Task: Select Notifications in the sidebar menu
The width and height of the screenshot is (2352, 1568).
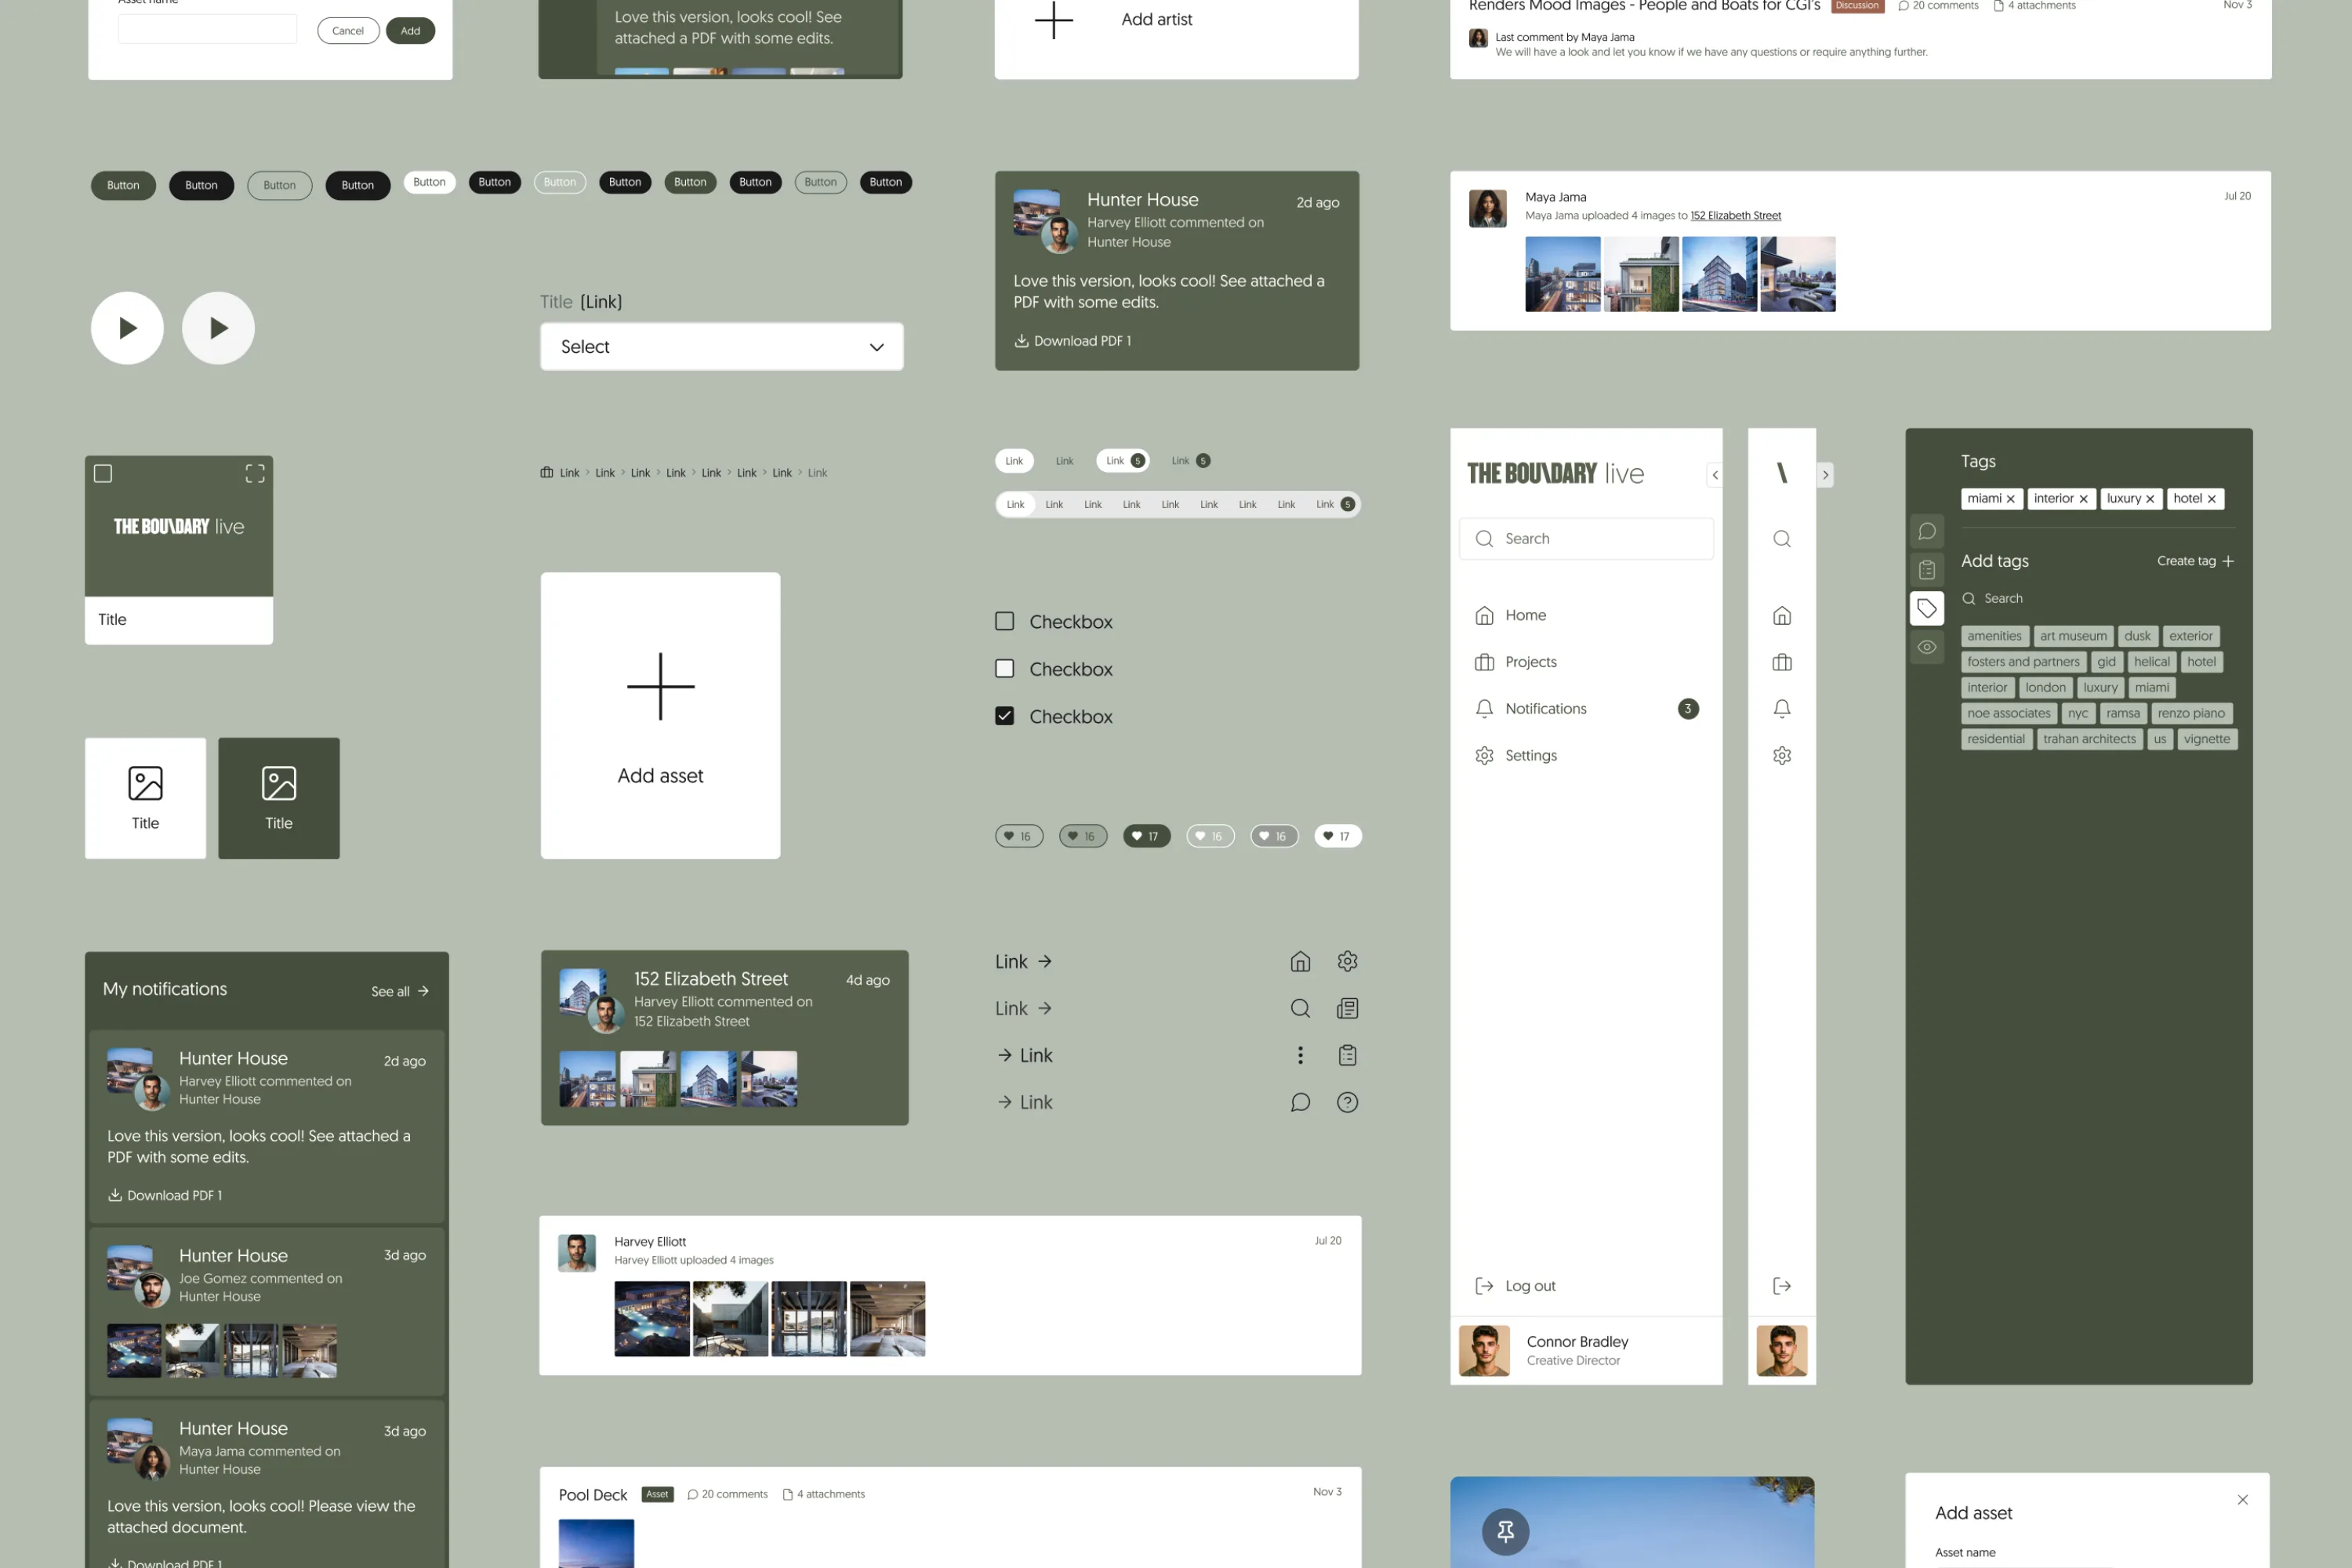Action: (x=1545, y=708)
